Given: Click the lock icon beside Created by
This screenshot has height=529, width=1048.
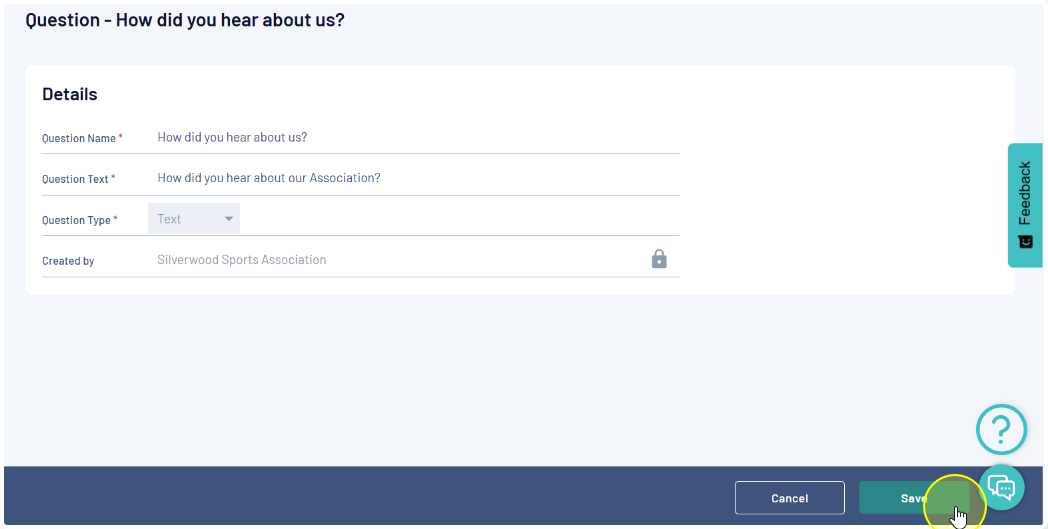Looking at the screenshot, I should click(x=659, y=259).
